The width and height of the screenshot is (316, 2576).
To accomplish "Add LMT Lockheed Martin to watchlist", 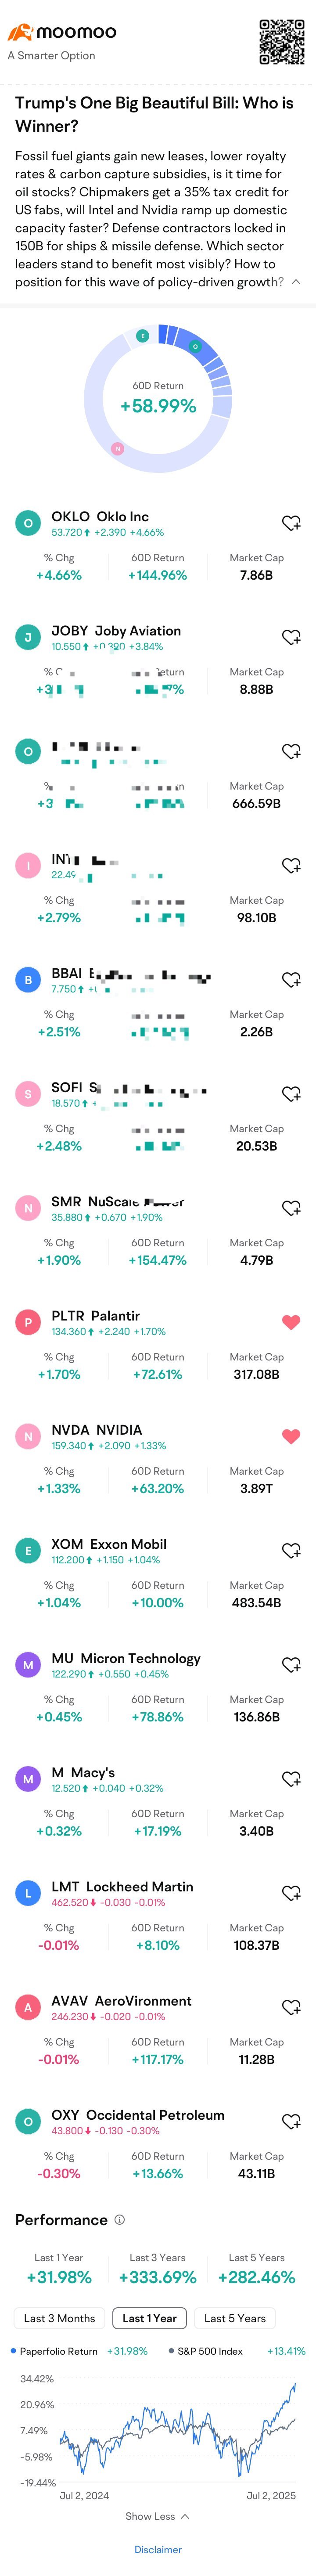I will pyautogui.click(x=291, y=1893).
